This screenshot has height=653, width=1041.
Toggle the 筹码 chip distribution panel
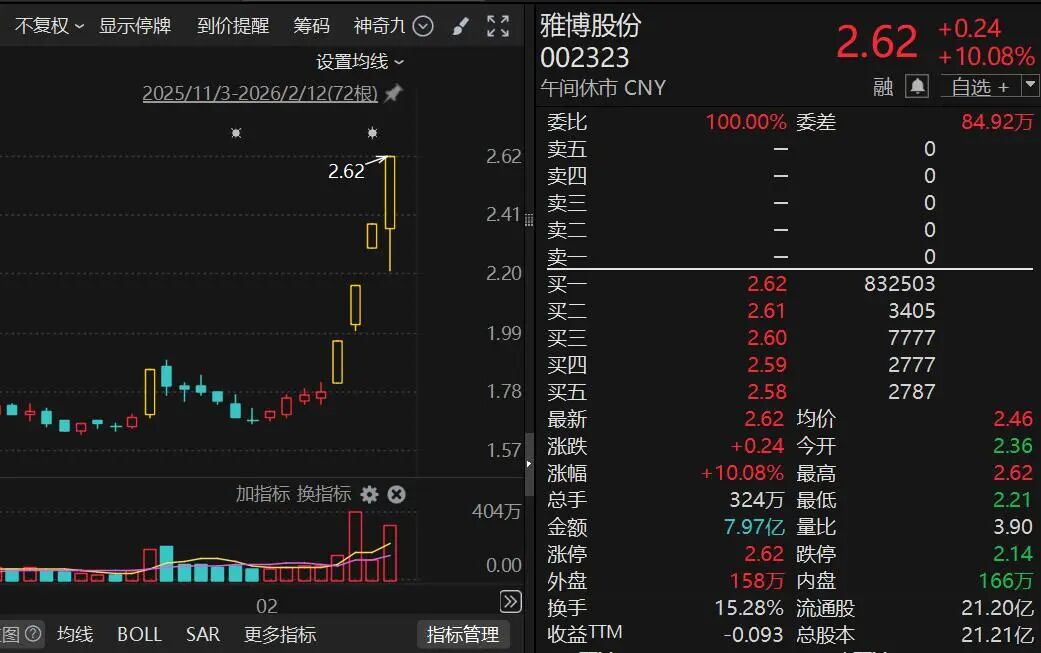click(311, 26)
